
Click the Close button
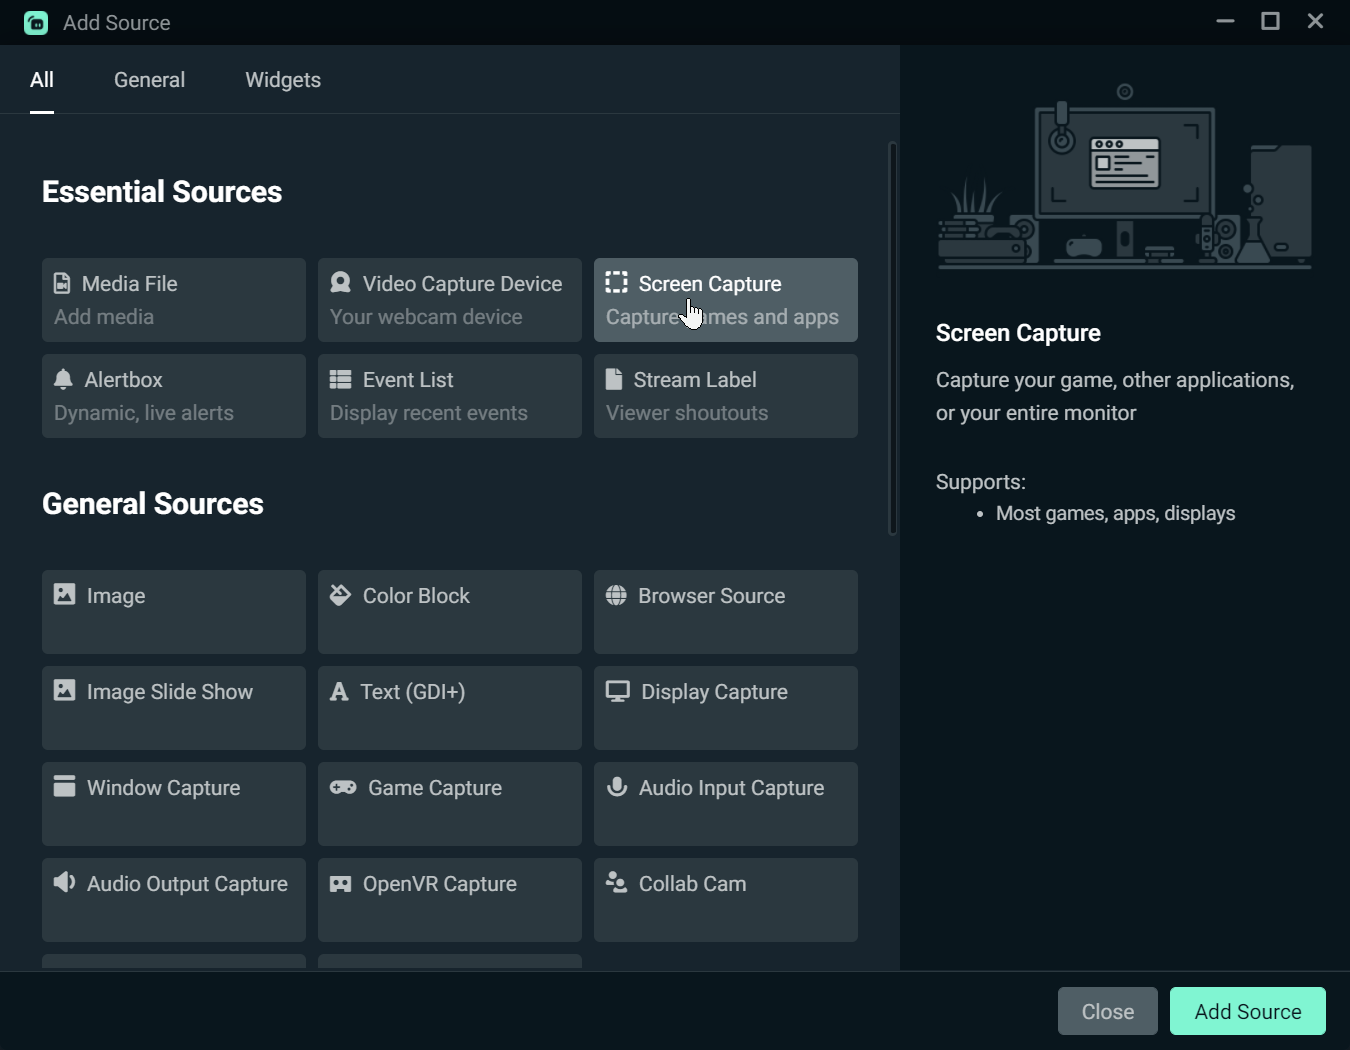[x=1107, y=1011]
